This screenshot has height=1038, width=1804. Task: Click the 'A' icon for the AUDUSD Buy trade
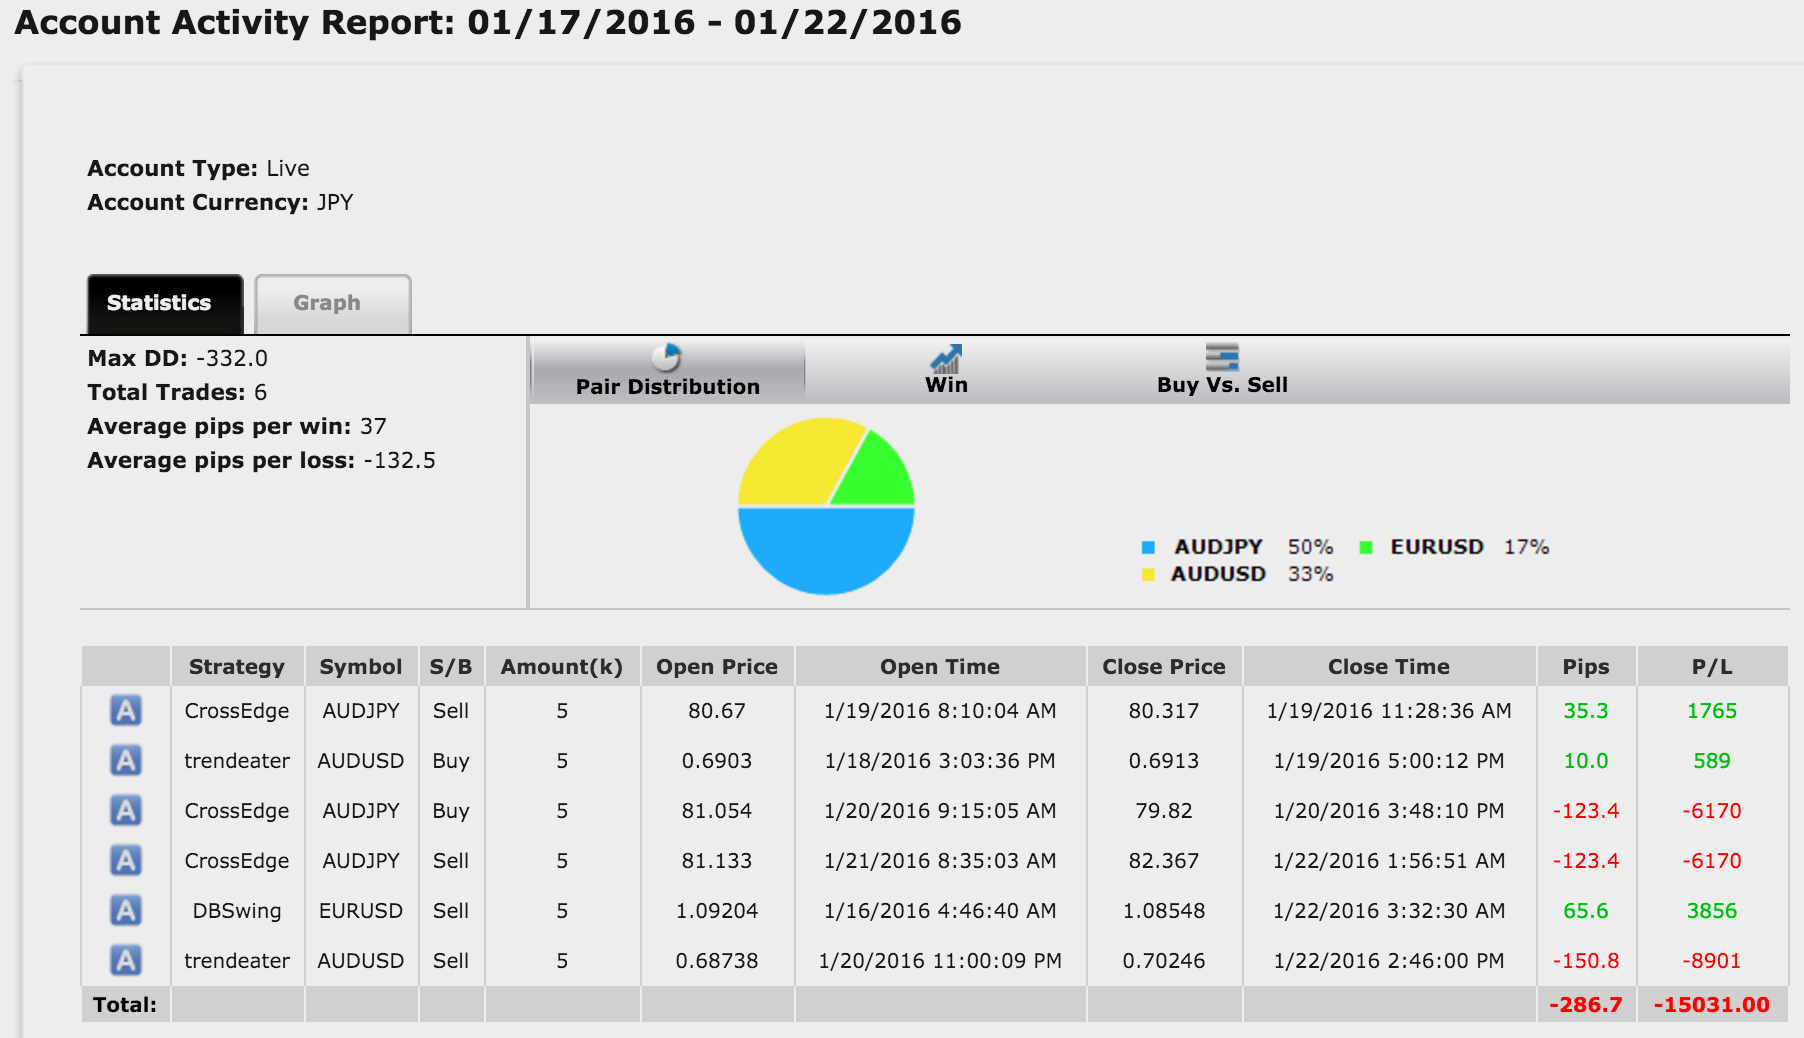point(125,761)
